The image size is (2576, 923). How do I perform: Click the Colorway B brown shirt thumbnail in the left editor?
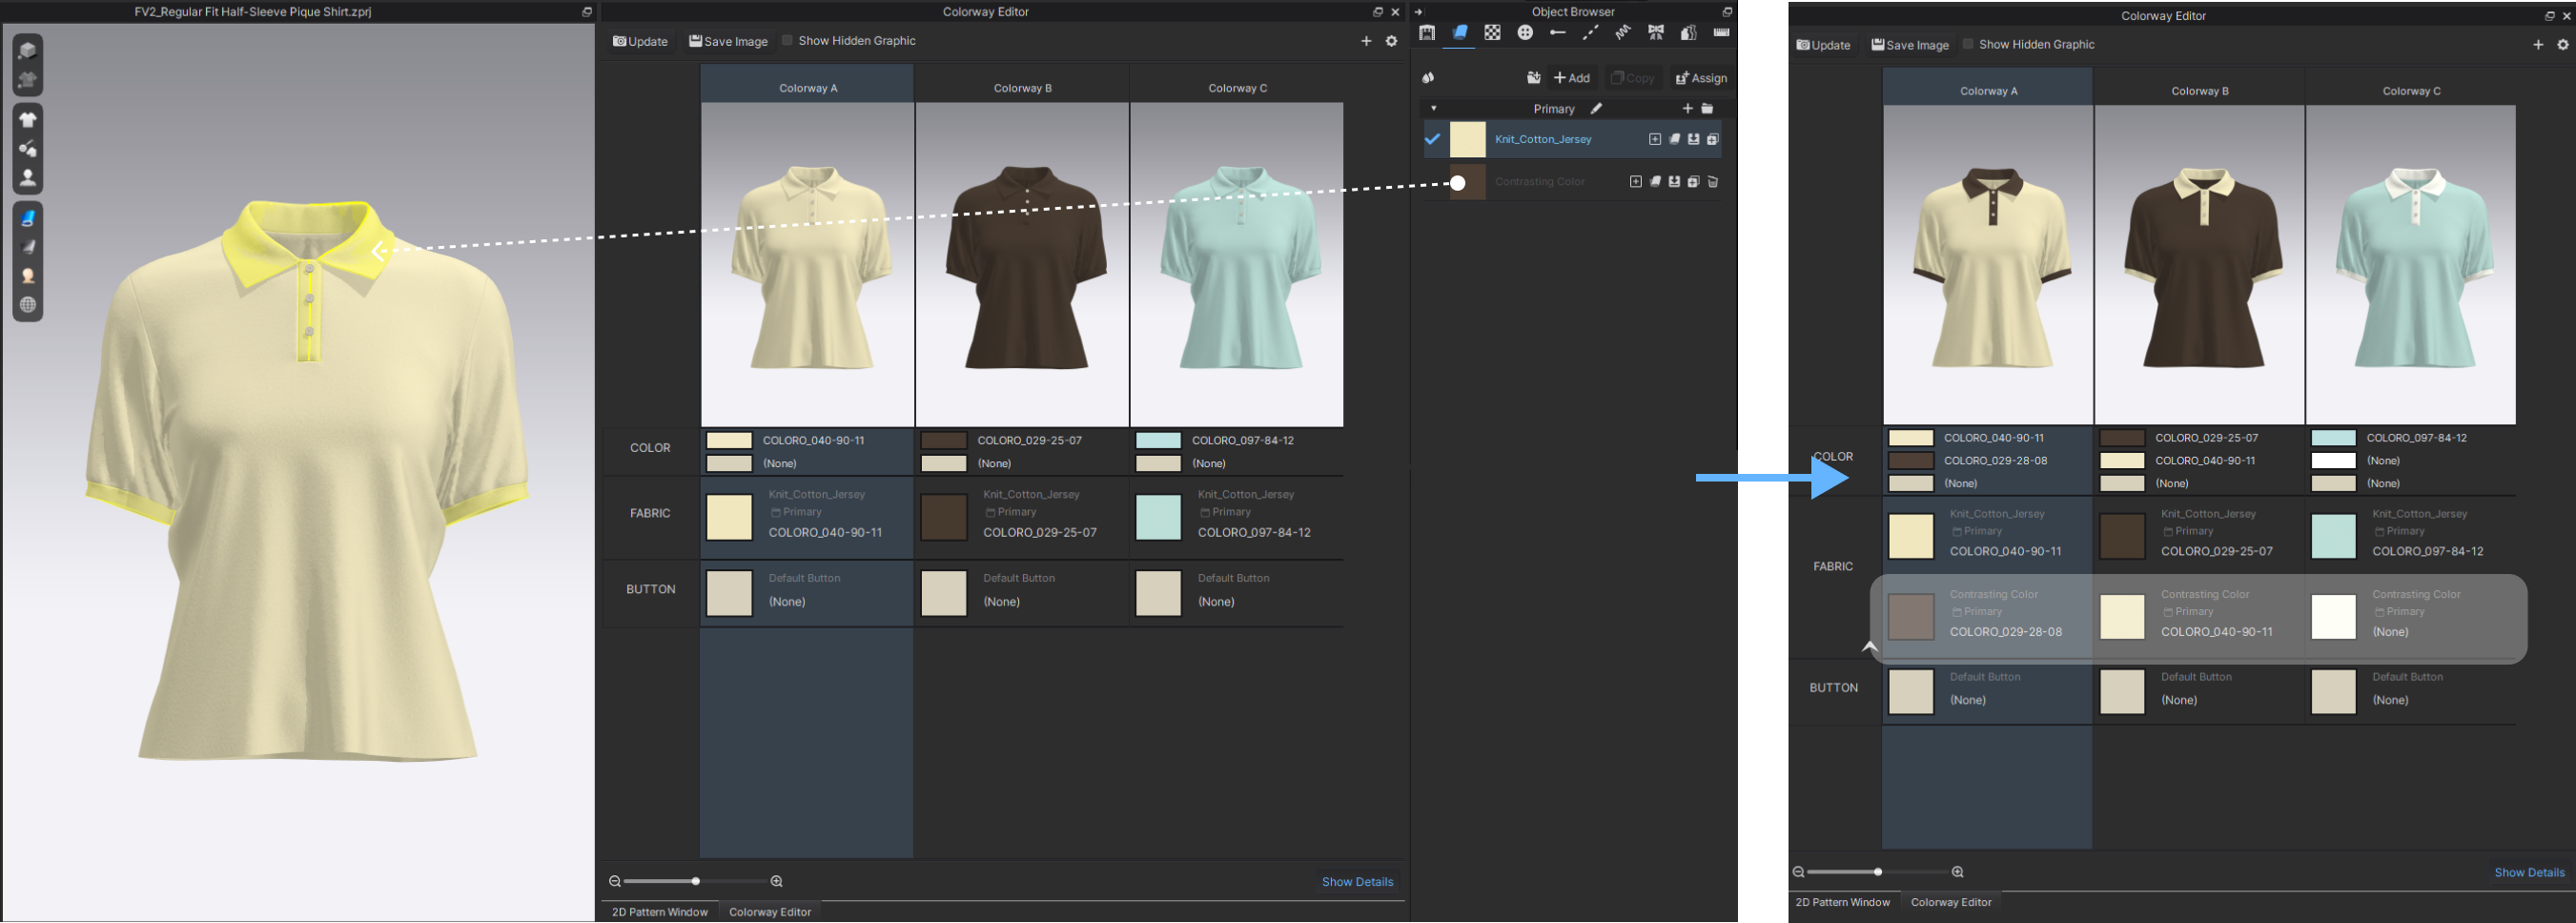pos(1022,265)
